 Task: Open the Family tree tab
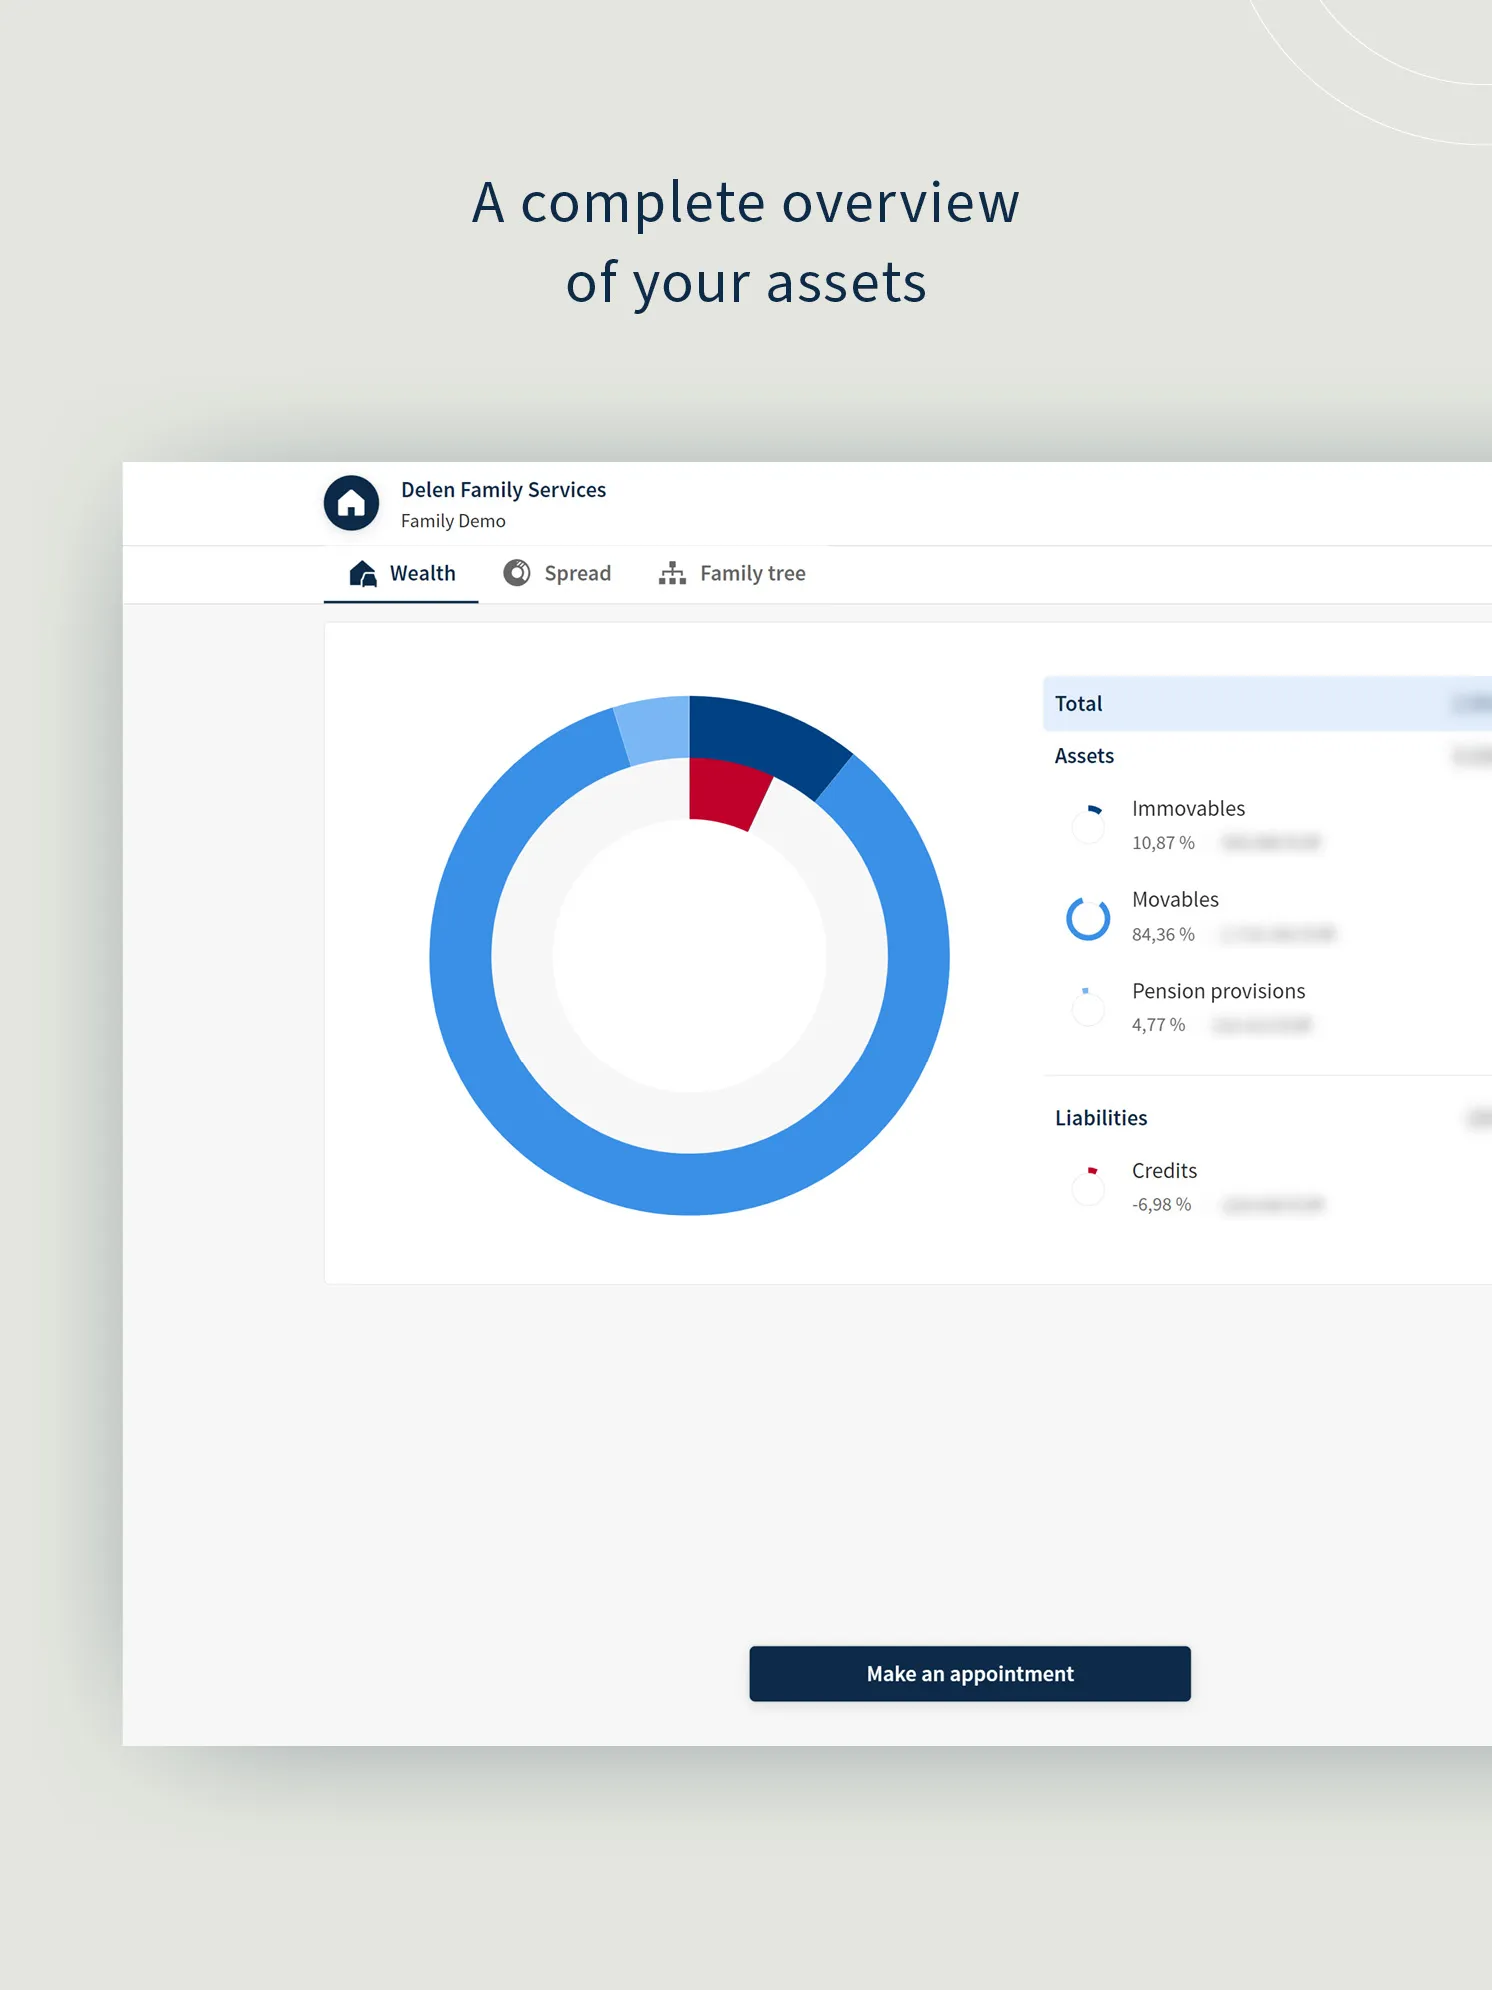pyautogui.click(x=732, y=574)
